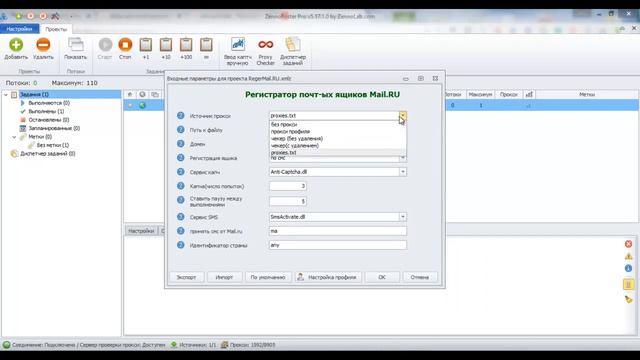
Task: Click the Отмена button
Action: [420, 277]
